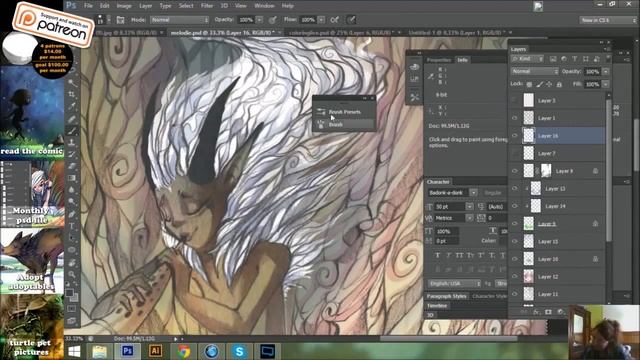Switch to the Properties tab

click(x=439, y=60)
